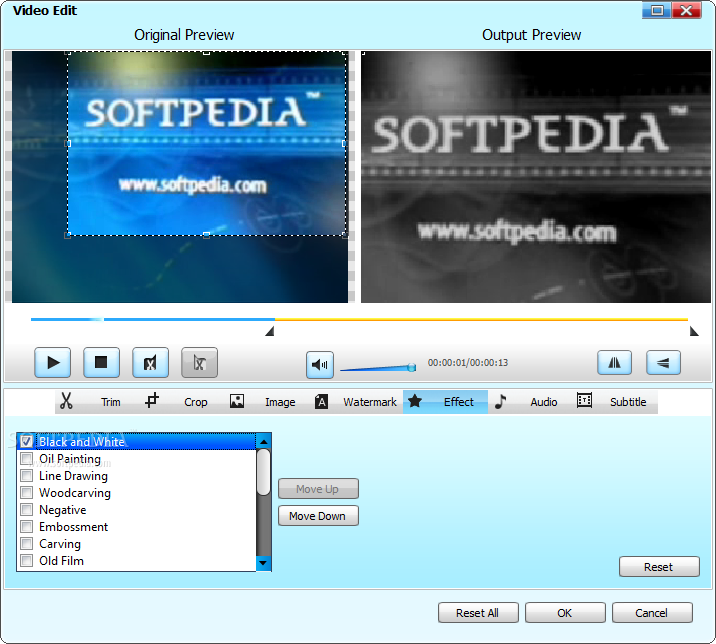The width and height of the screenshot is (716, 644).
Task: Uncheck the Black and White effect
Action: coord(26,441)
